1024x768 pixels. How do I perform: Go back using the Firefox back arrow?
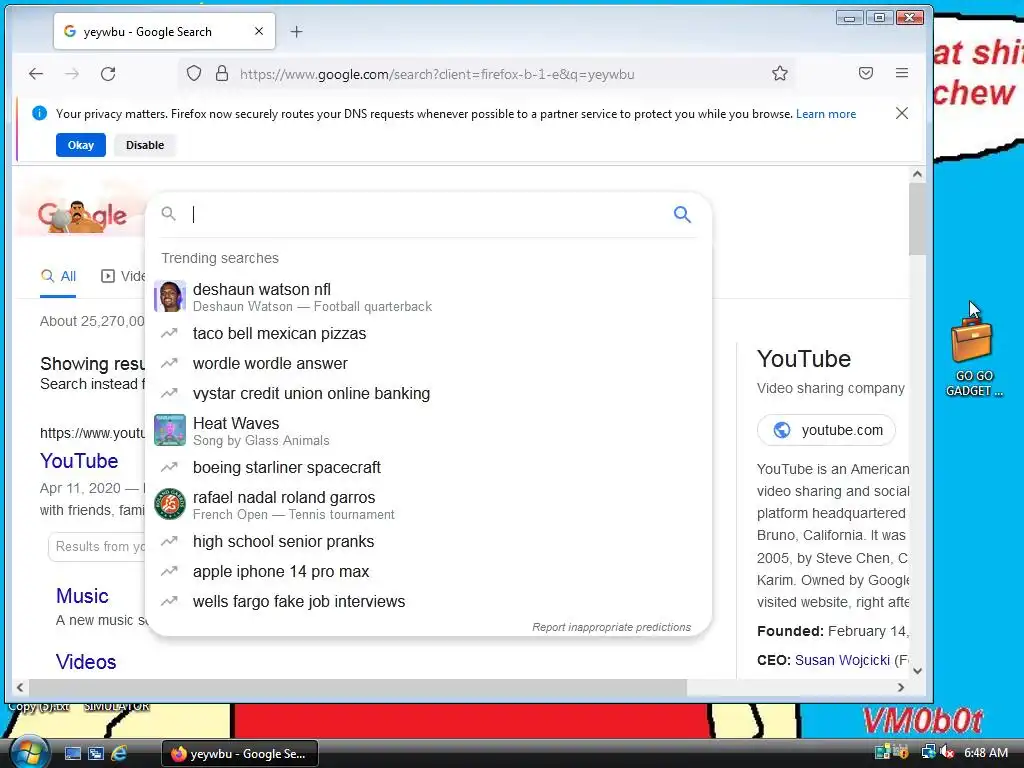tap(36, 74)
